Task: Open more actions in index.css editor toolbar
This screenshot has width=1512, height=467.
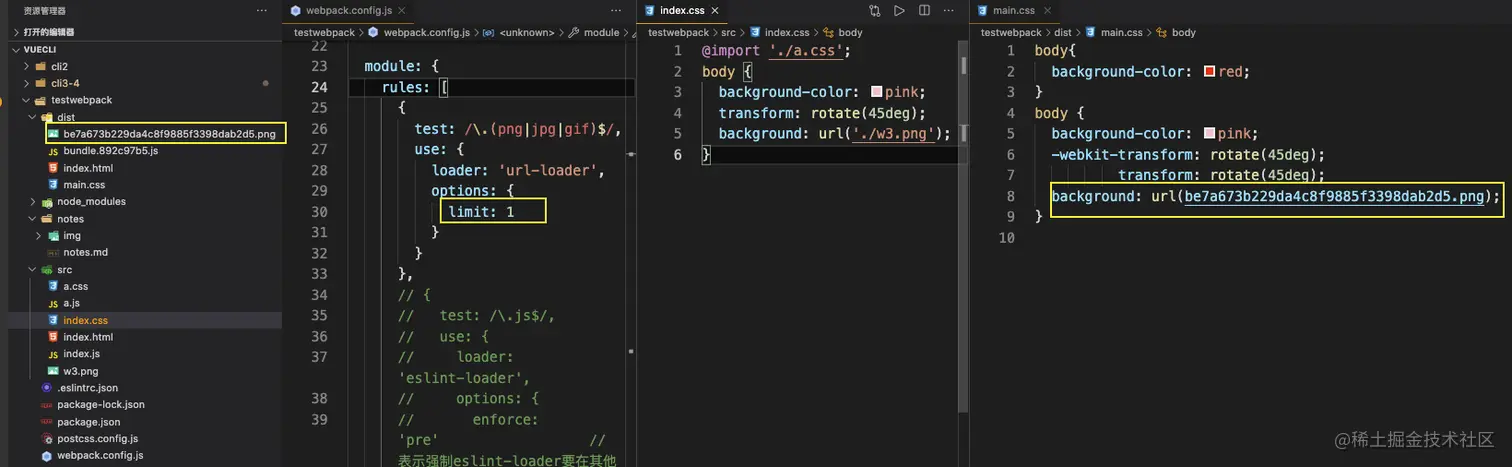Action: coord(949,10)
